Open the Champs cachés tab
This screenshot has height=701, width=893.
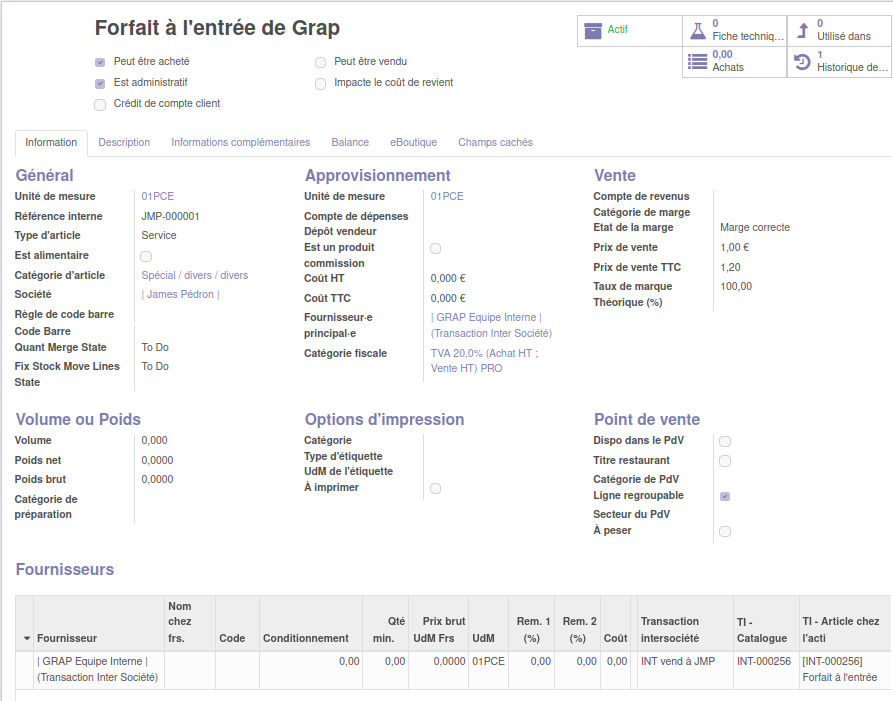pos(495,143)
